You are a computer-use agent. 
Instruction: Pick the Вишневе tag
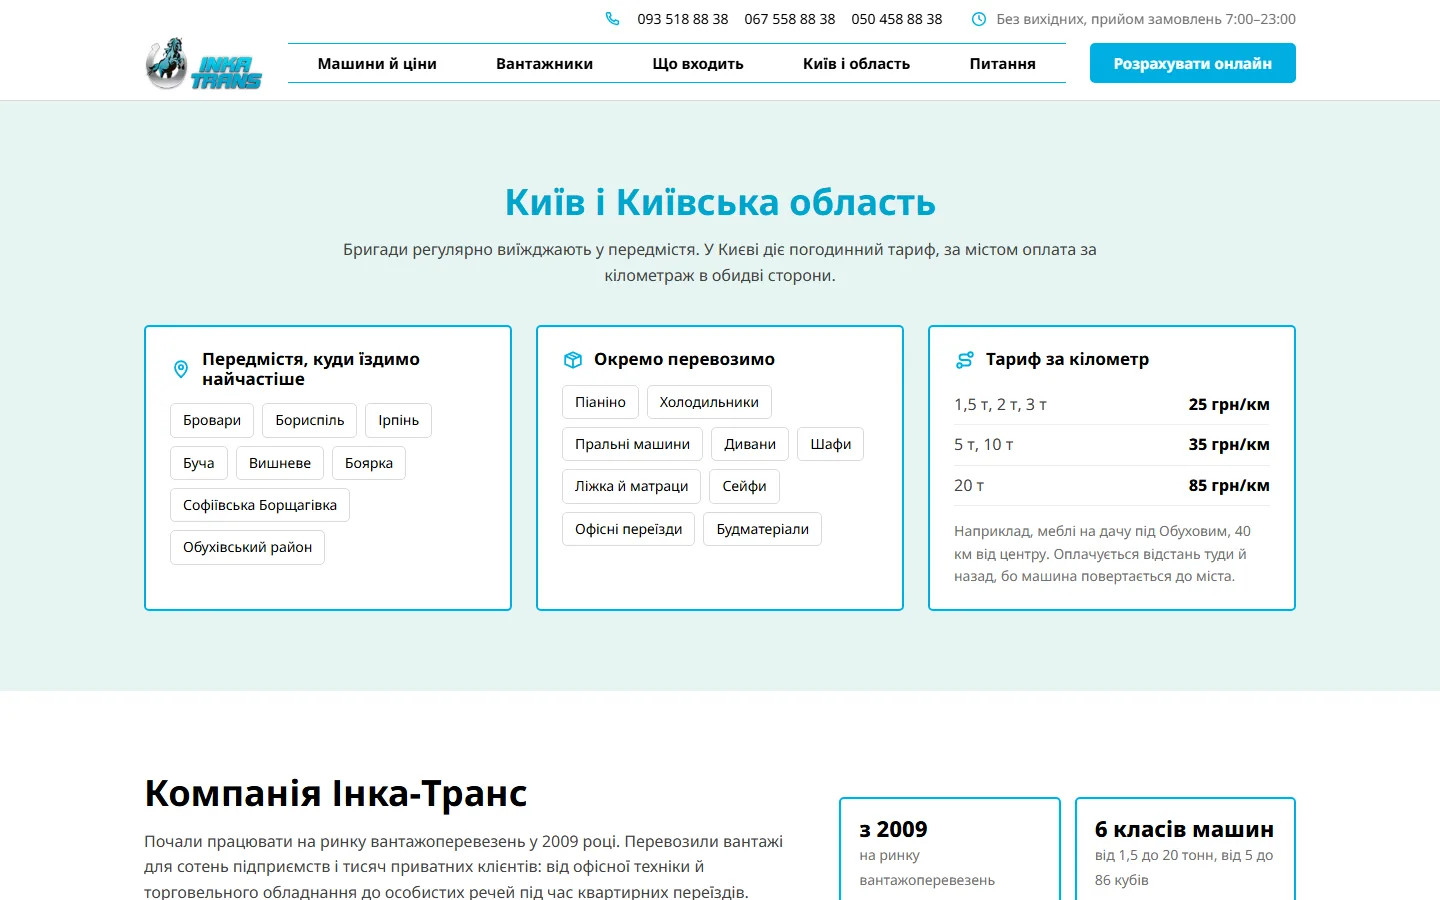(280, 463)
